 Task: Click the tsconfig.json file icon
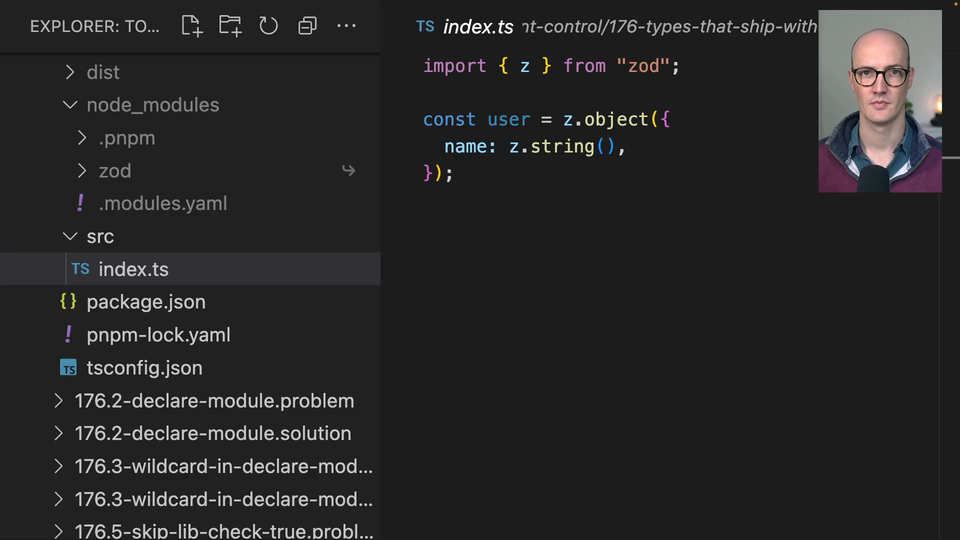(68, 368)
